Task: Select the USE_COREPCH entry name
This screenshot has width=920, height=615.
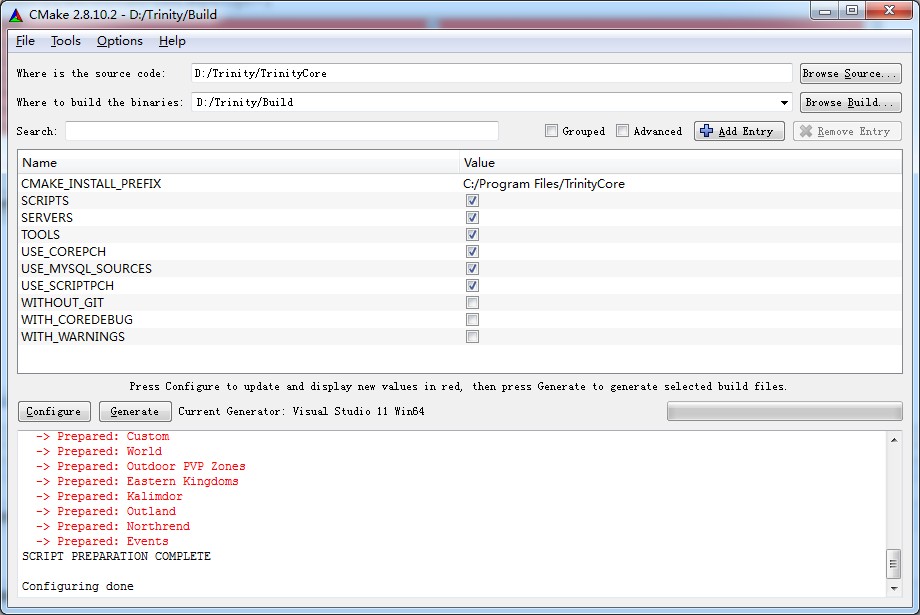Action: 63,252
